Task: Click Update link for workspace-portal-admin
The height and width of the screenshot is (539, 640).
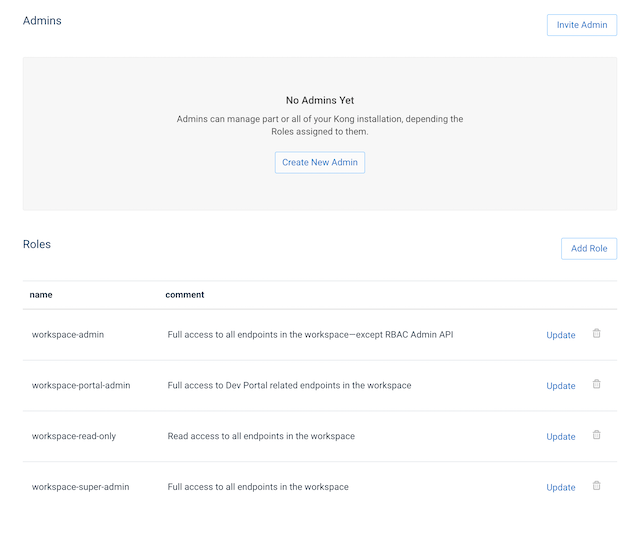Action: pos(560,386)
